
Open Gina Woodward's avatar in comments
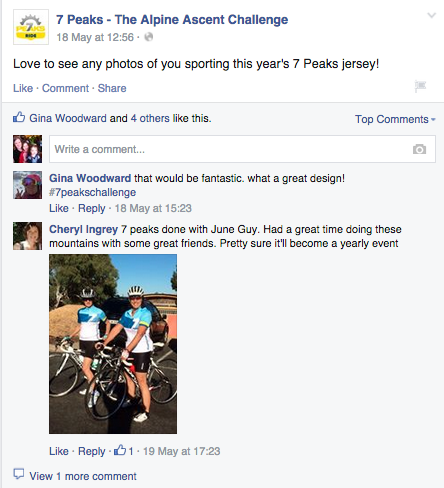pos(28,185)
